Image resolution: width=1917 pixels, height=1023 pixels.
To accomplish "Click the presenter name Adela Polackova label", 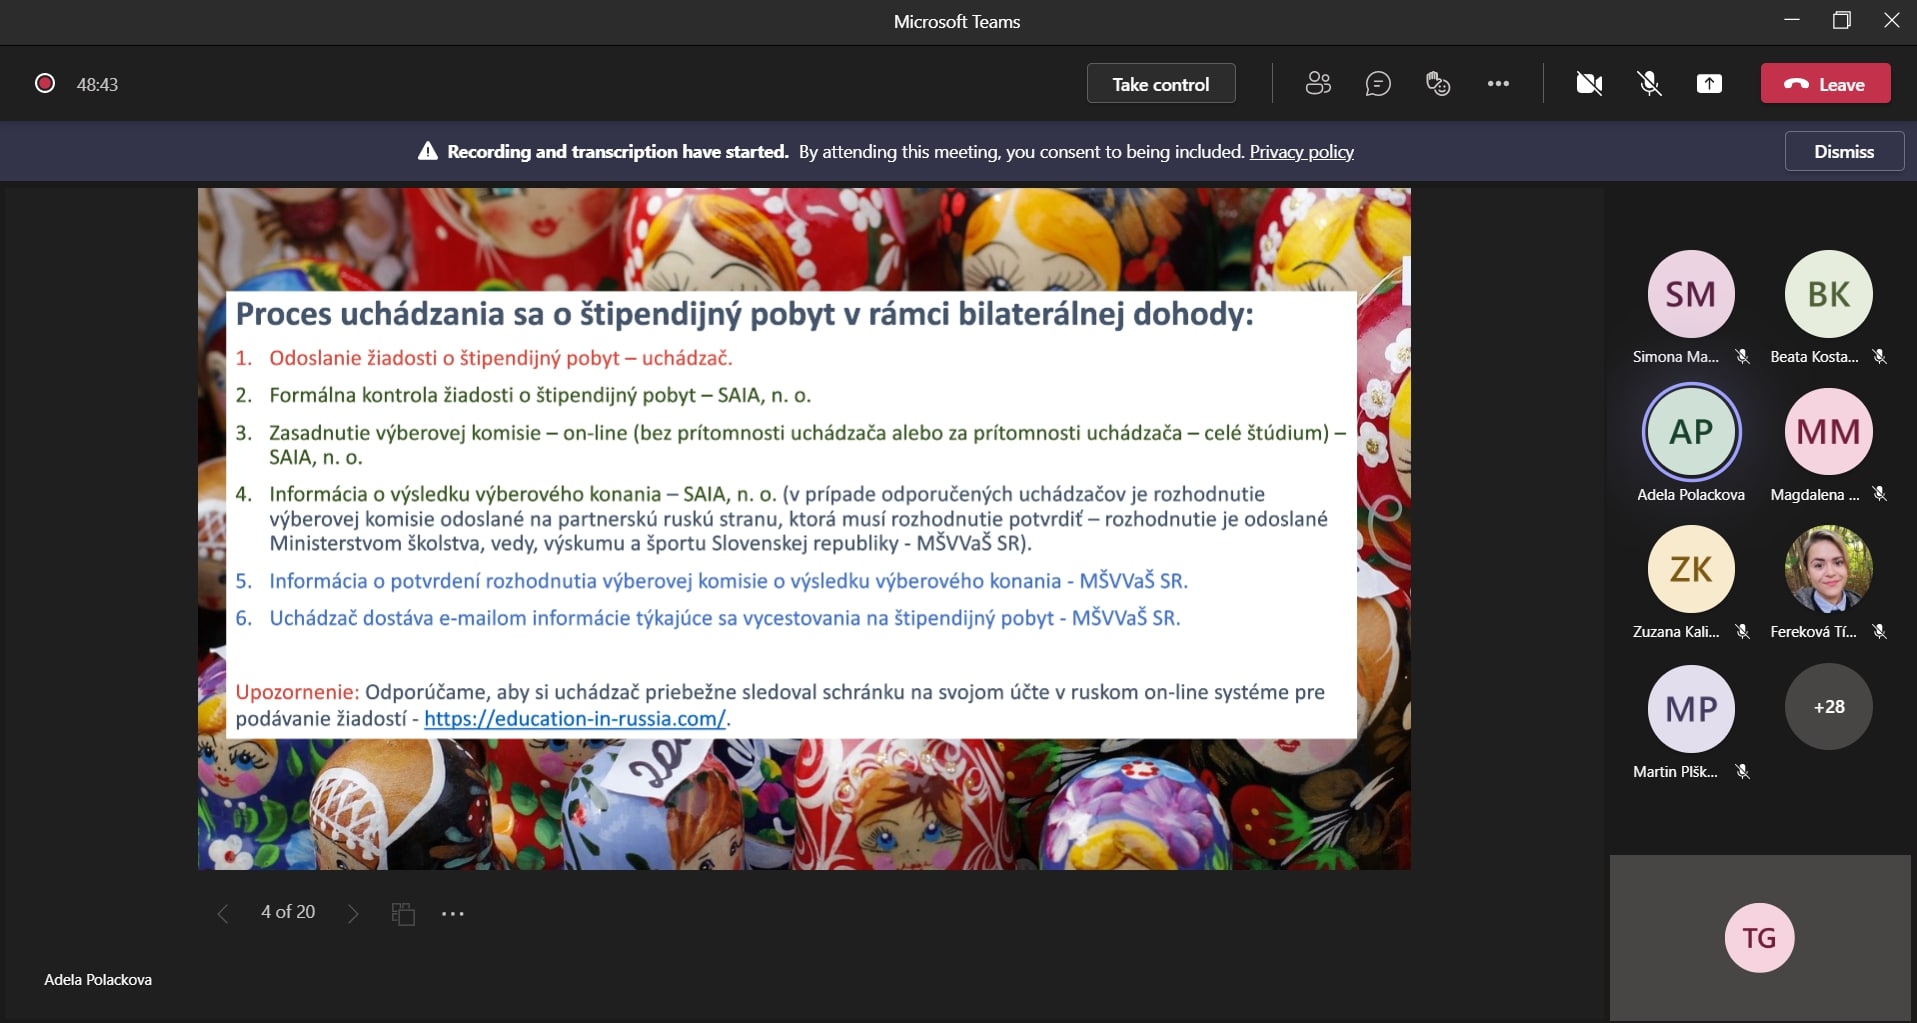I will coord(98,980).
